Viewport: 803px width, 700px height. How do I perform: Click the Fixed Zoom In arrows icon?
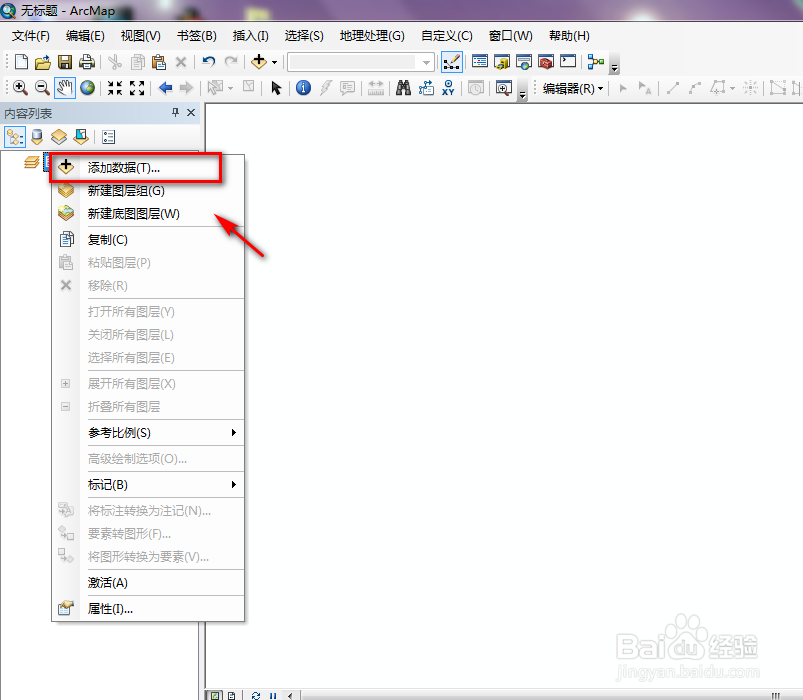tap(115, 88)
